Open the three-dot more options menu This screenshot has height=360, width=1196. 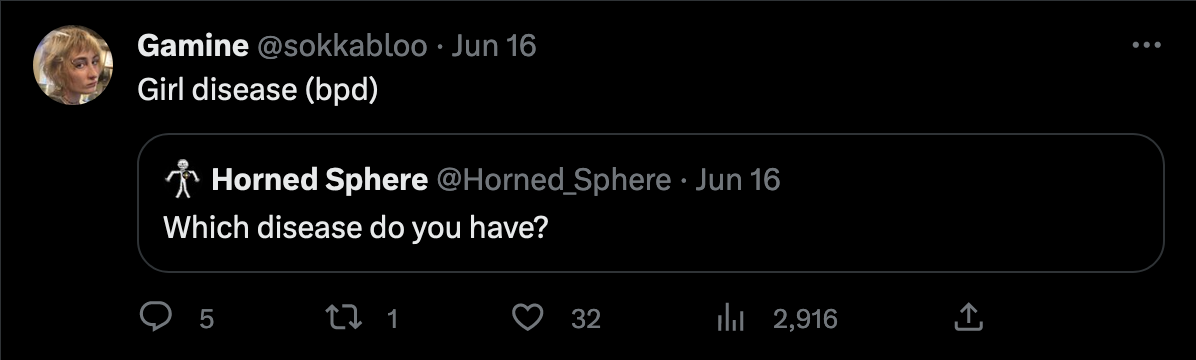pyautogui.click(x=1146, y=46)
